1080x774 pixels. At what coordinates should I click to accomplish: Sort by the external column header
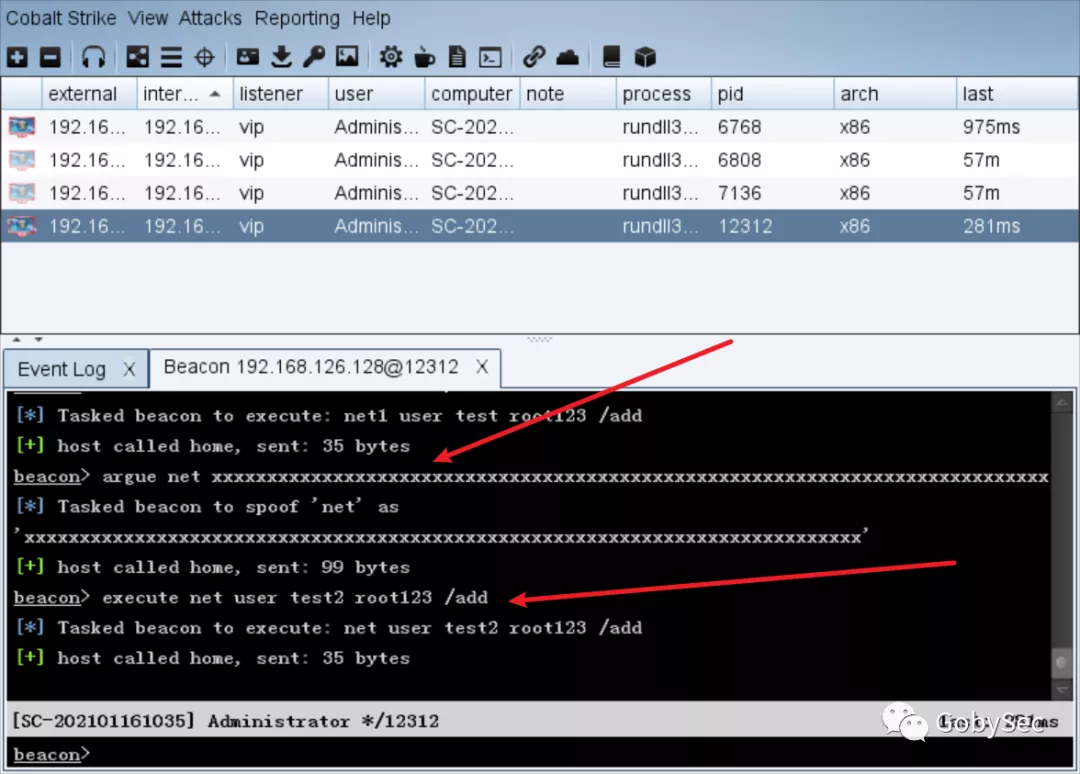[x=90, y=94]
